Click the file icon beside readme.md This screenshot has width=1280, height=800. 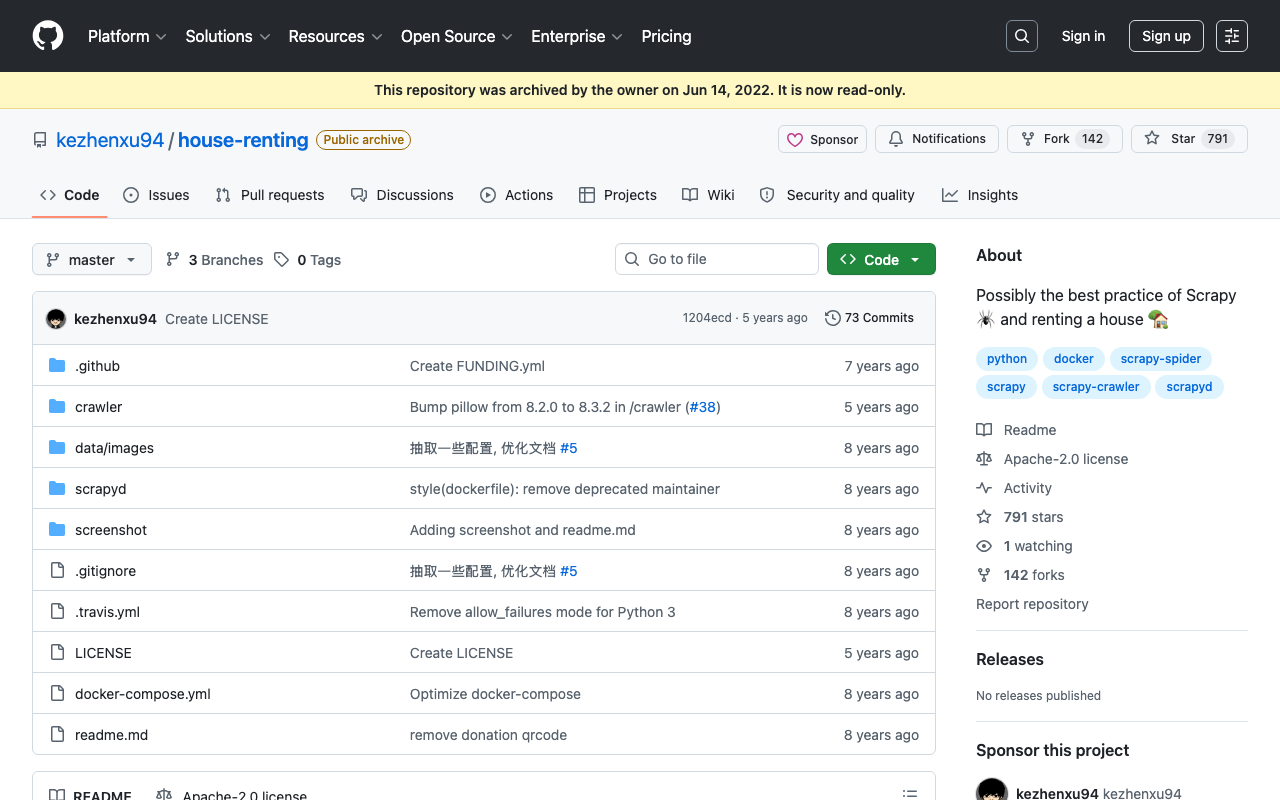click(57, 735)
